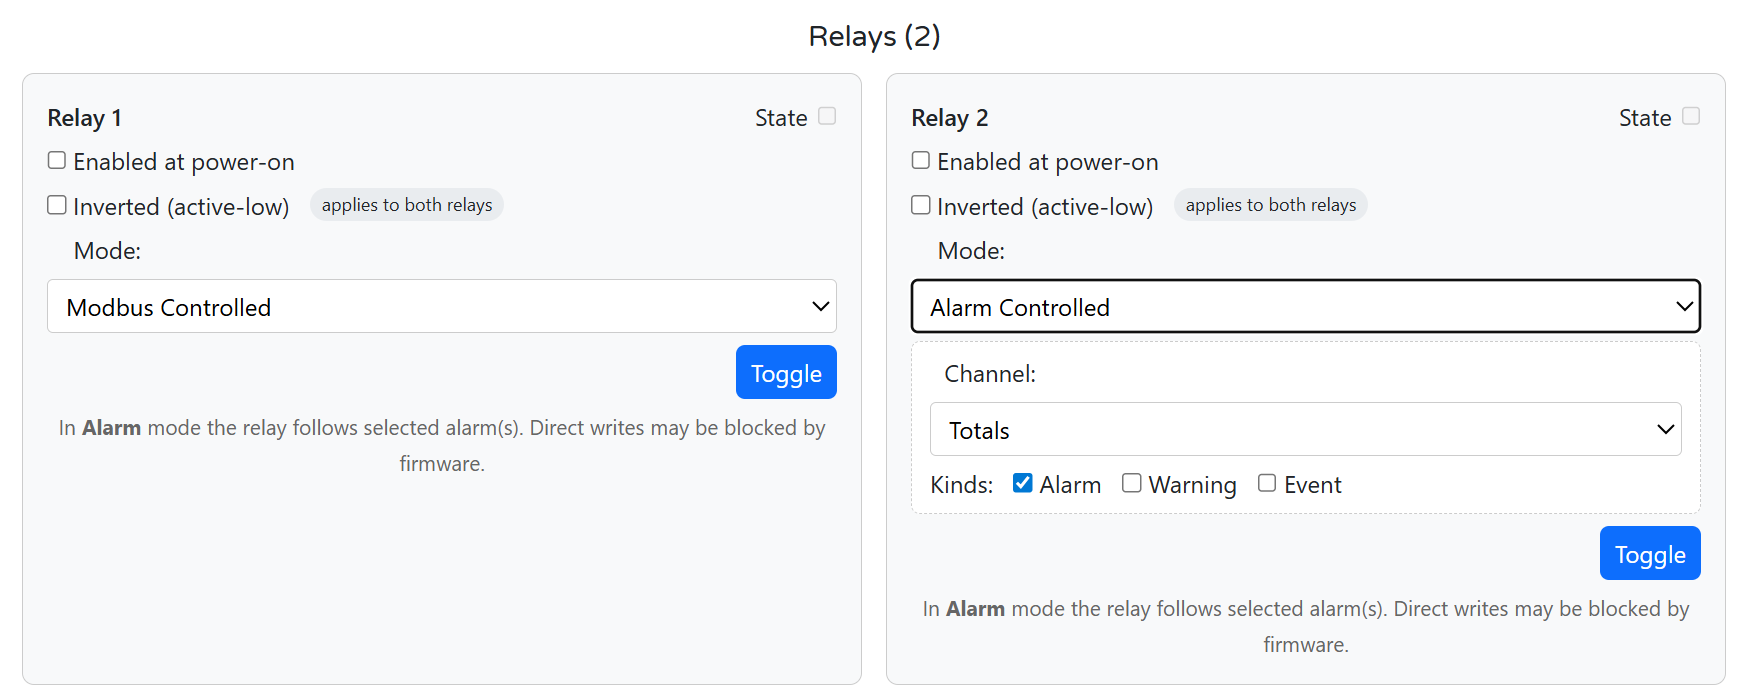Check "Inverted (active-low)" for Relay 1

56,204
